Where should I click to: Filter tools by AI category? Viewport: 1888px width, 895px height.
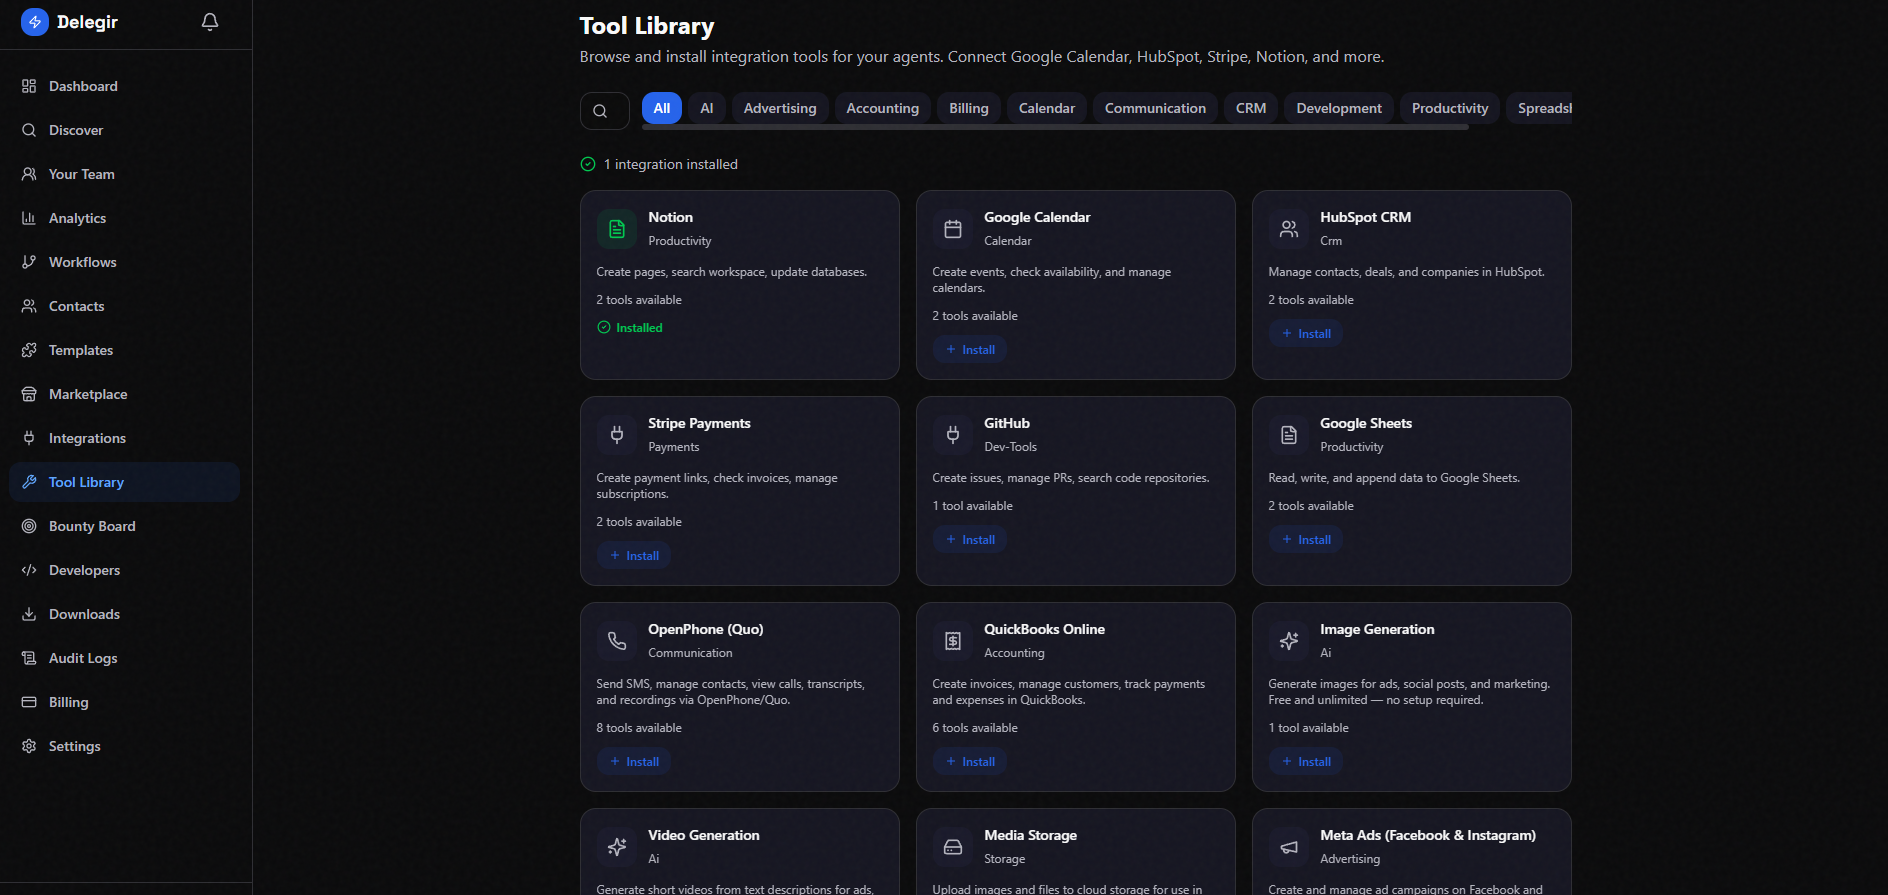tap(707, 108)
